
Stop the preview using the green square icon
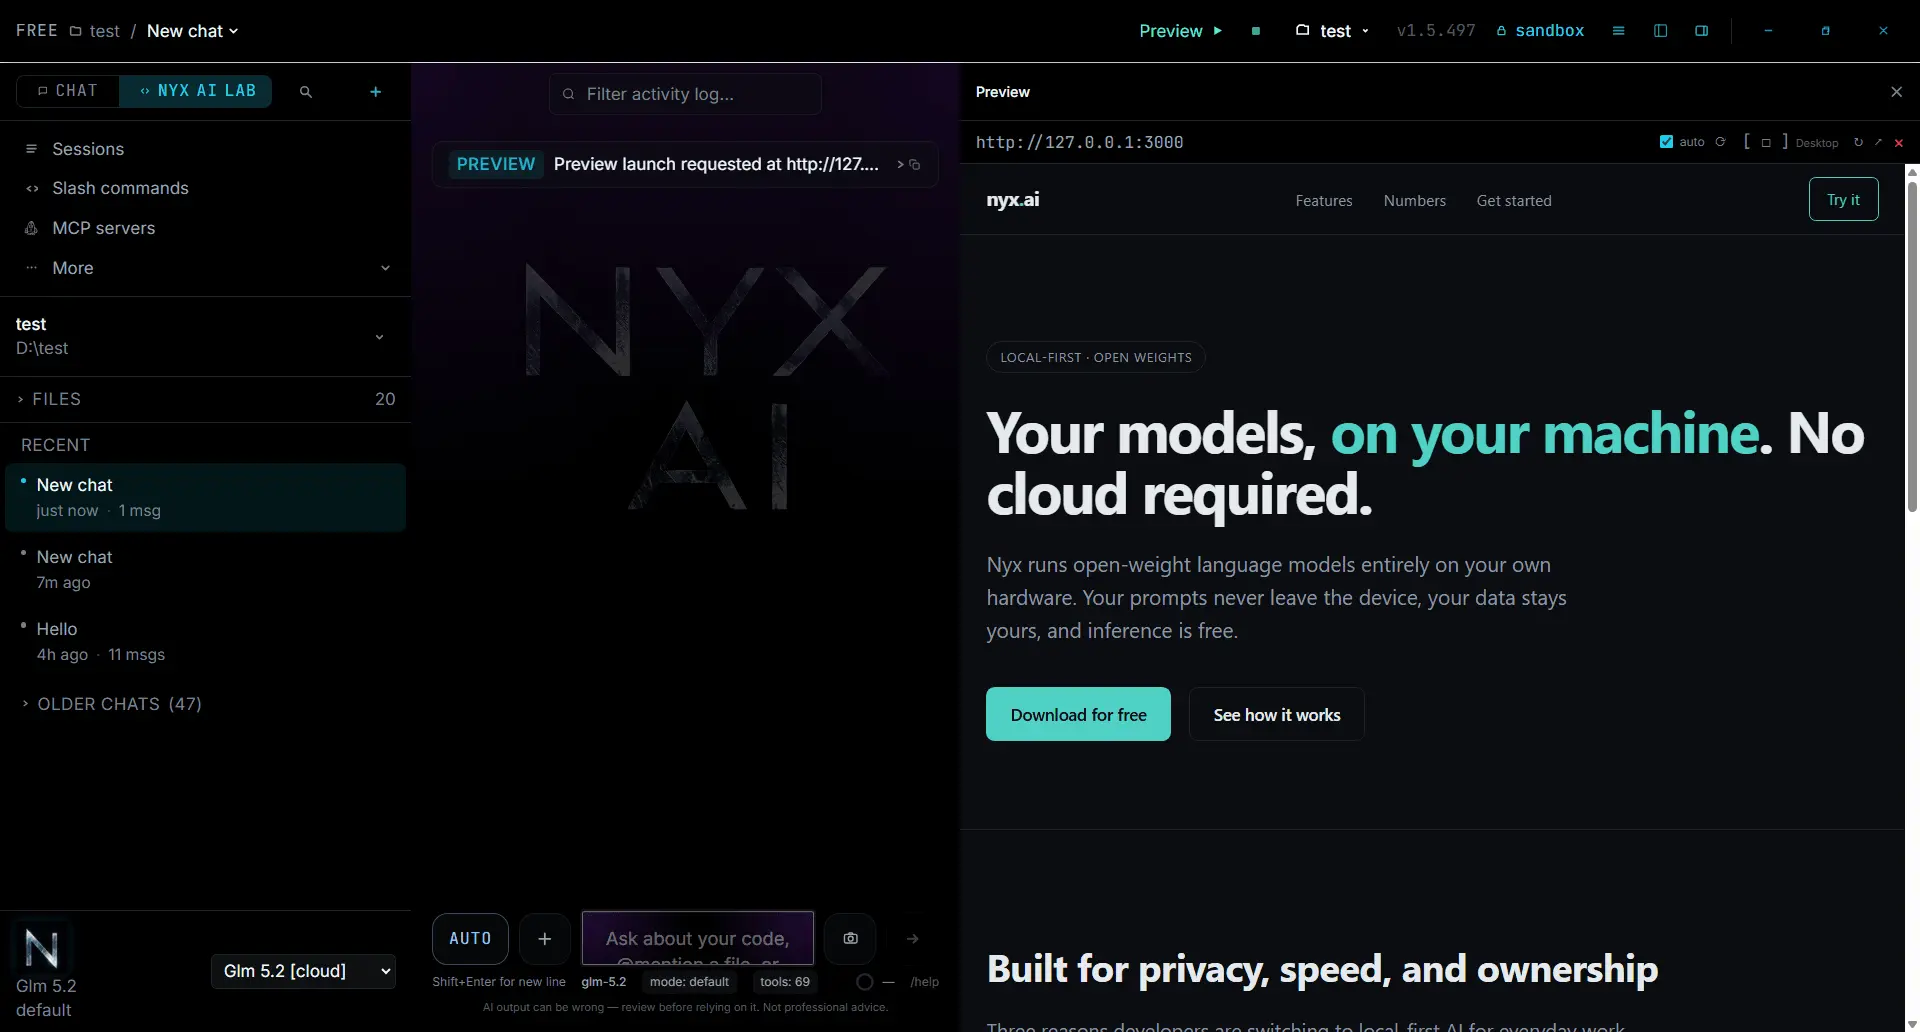coord(1256,31)
